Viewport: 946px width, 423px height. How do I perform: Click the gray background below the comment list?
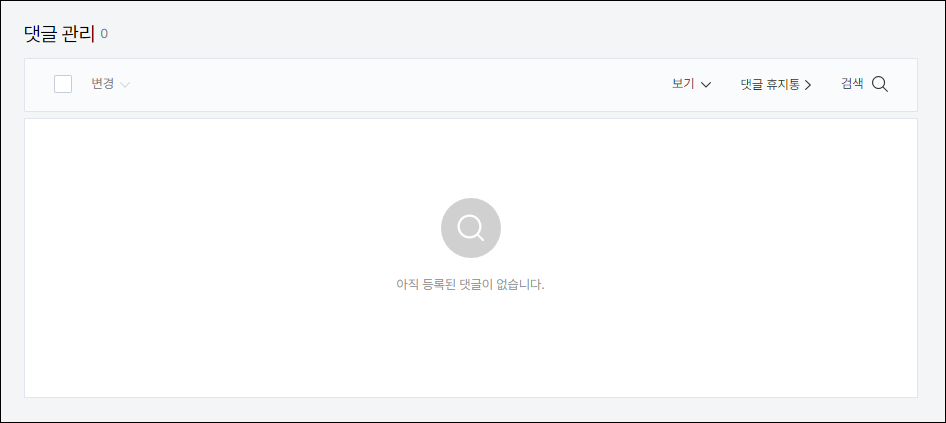tap(471, 410)
